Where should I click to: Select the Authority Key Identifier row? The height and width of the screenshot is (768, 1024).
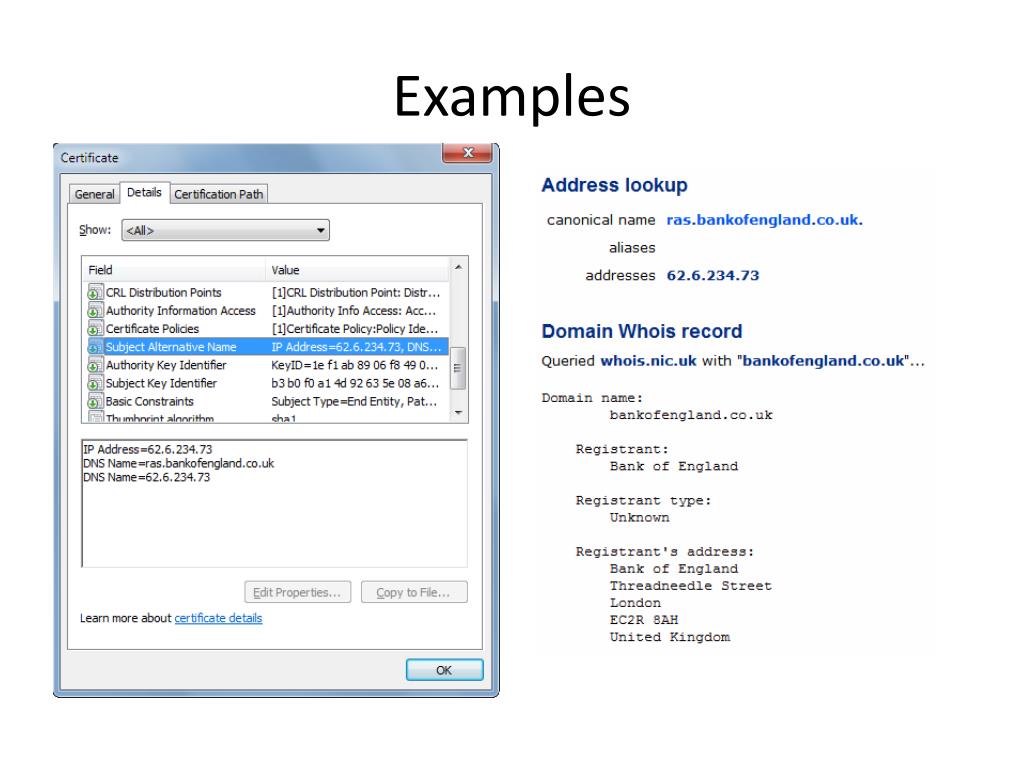coord(266,365)
